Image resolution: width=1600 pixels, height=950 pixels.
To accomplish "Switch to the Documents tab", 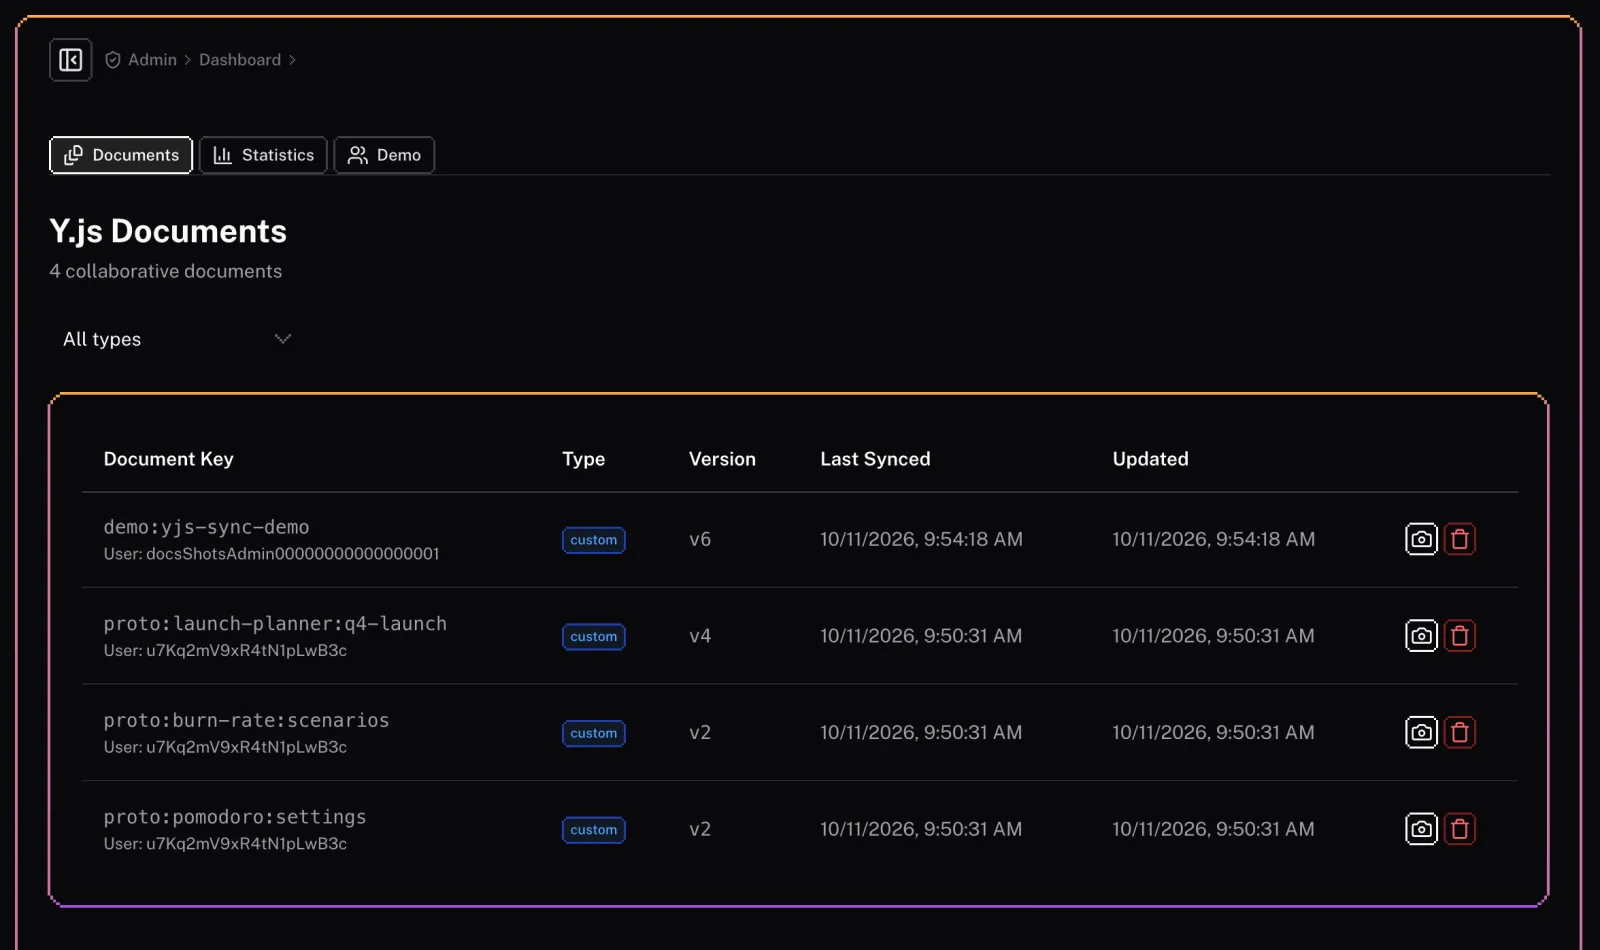I will point(121,155).
